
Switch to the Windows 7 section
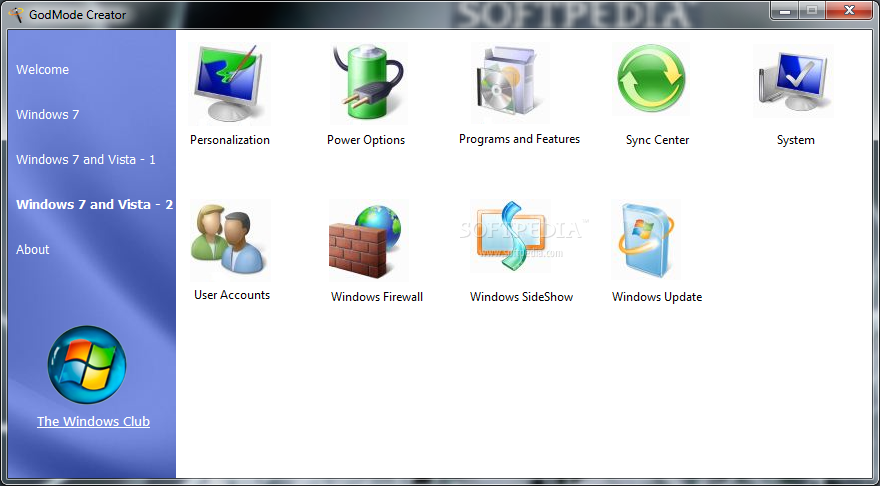pos(48,114)
